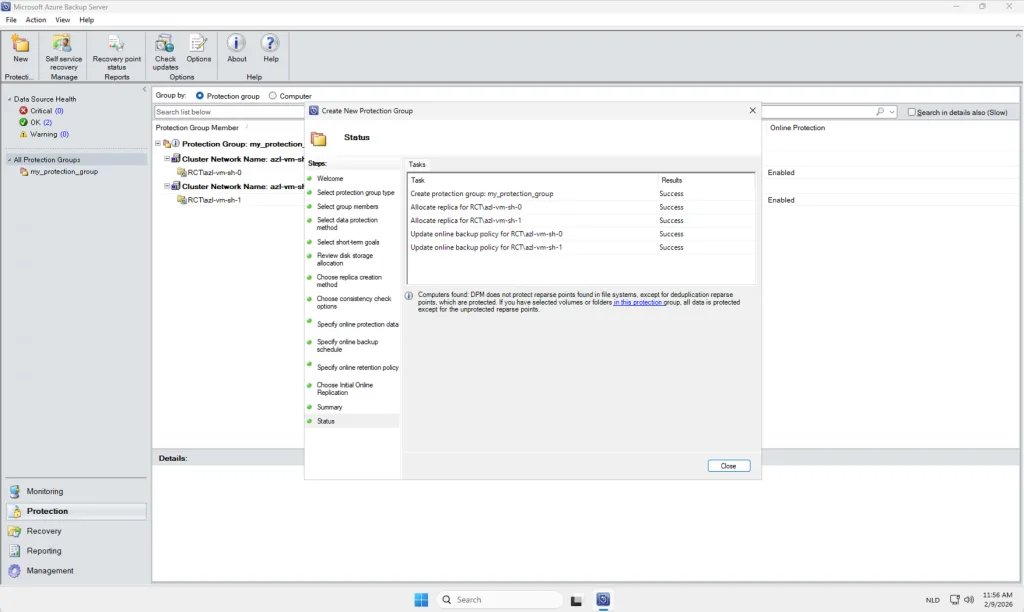Viewport: 1024px width, 612px height.
Task: Open Monitoring workspace in navigation pane
Action: coord(44,491)
